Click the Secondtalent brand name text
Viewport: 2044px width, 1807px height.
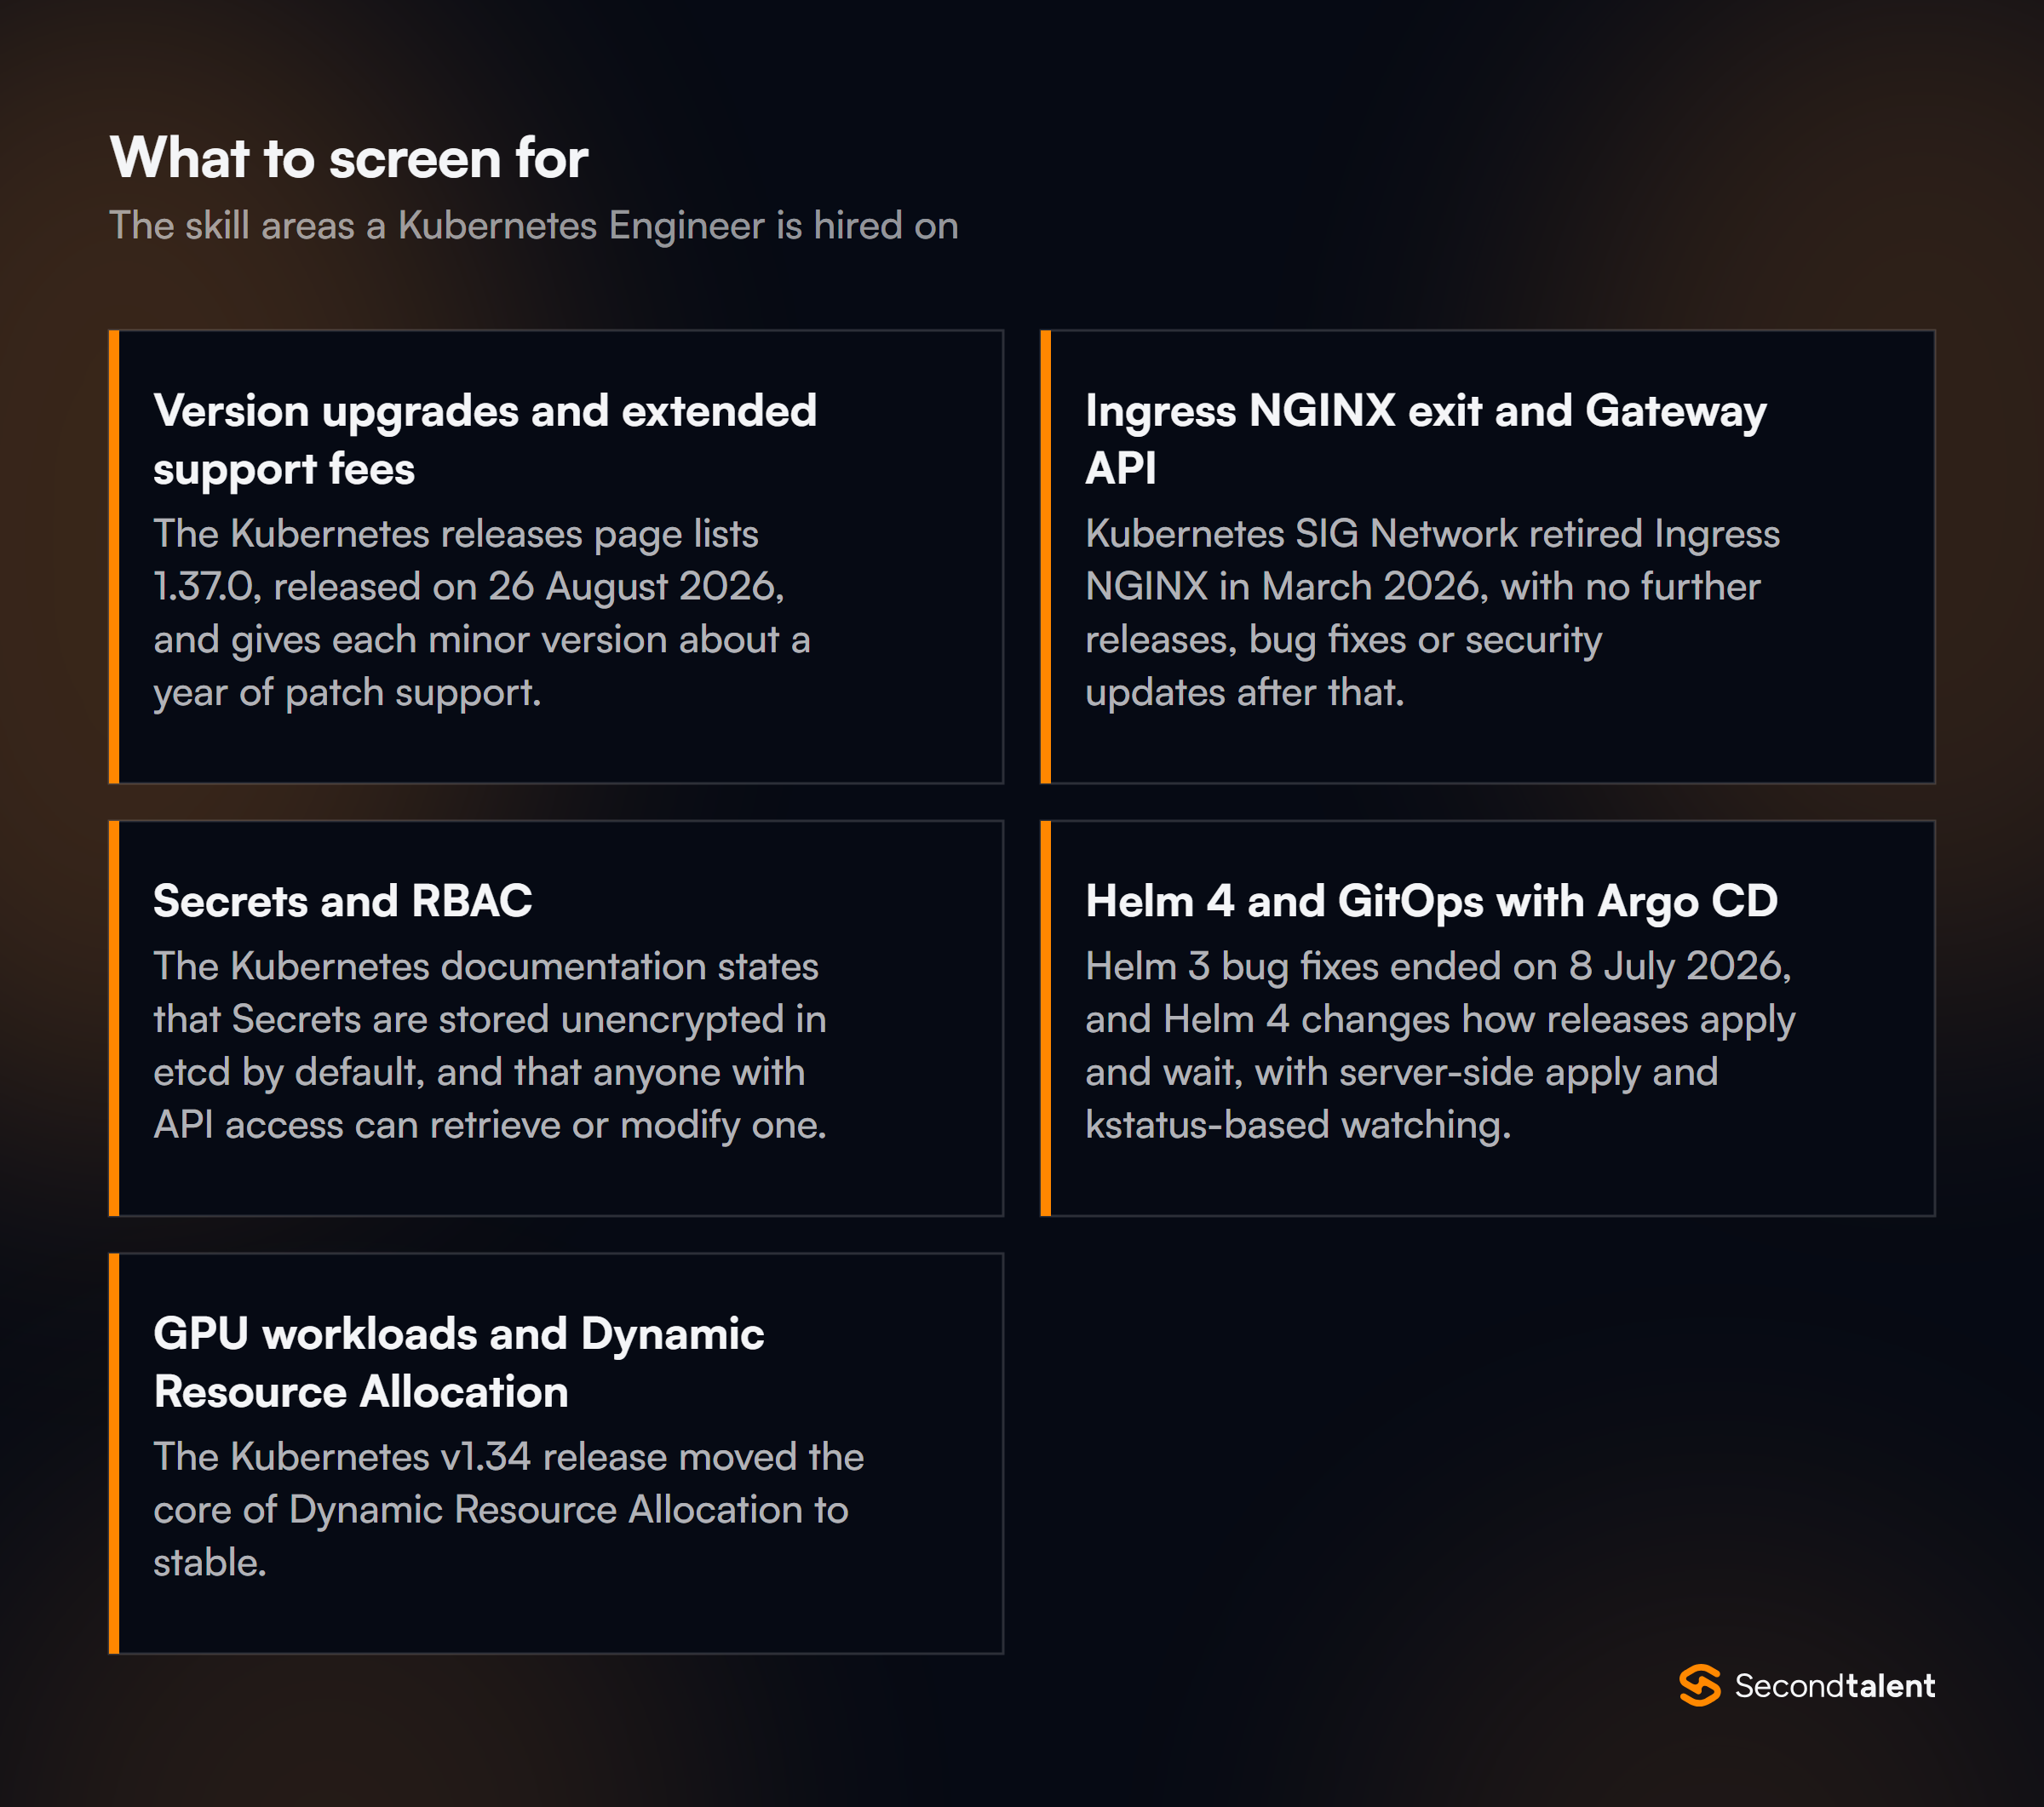click(x=1834, y=1686)
